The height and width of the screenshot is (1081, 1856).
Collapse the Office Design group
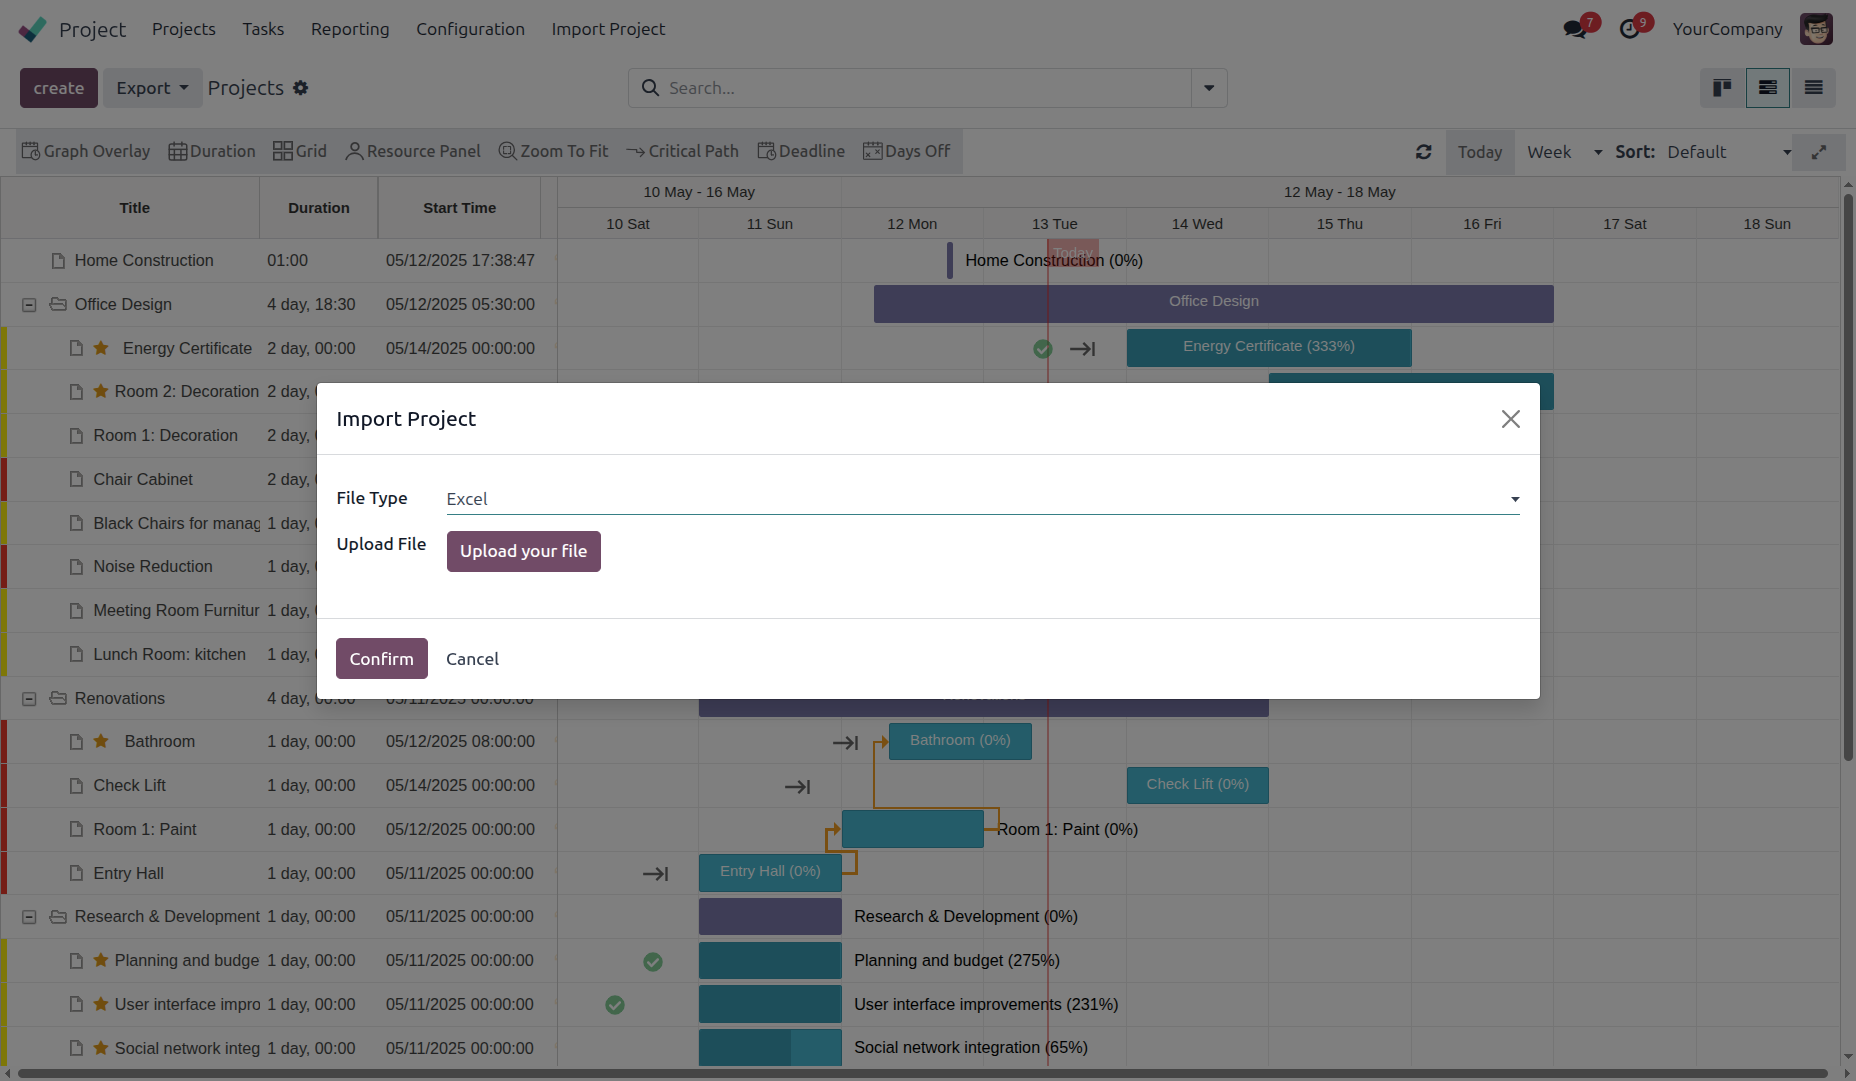pos(29,305)
